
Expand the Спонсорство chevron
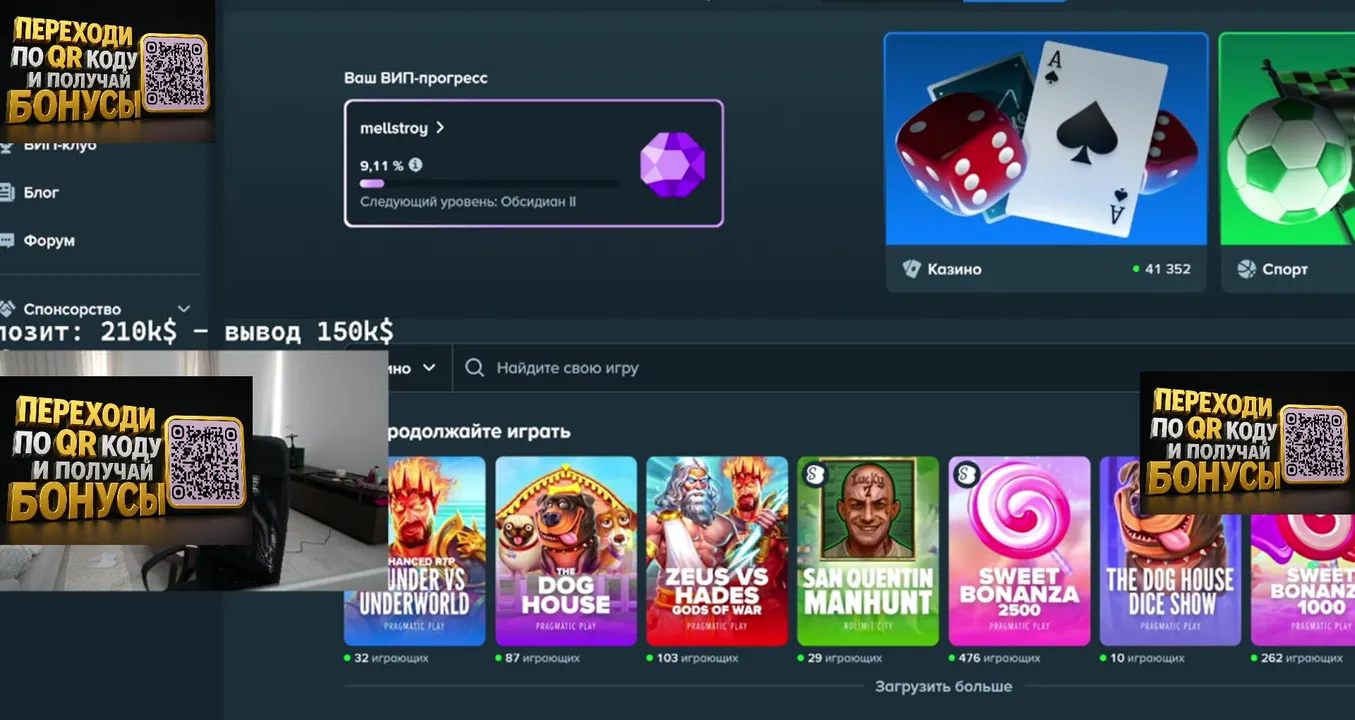point(184,309)
